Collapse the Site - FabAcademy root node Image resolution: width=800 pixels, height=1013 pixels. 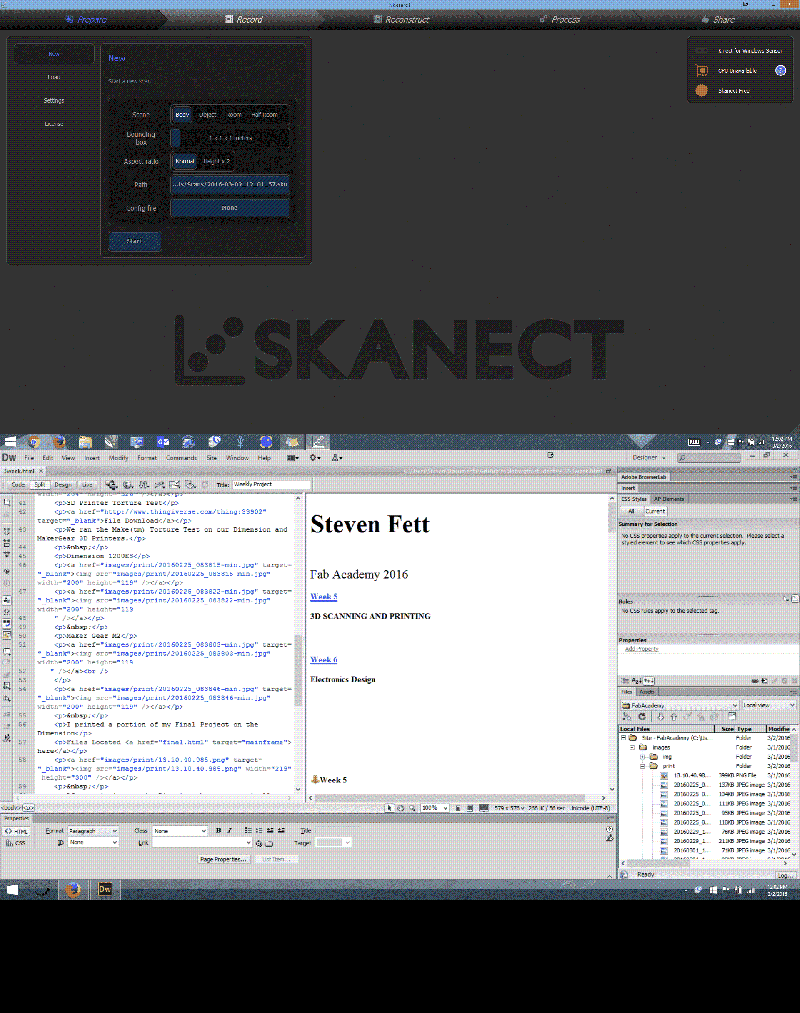pos(624,737)
